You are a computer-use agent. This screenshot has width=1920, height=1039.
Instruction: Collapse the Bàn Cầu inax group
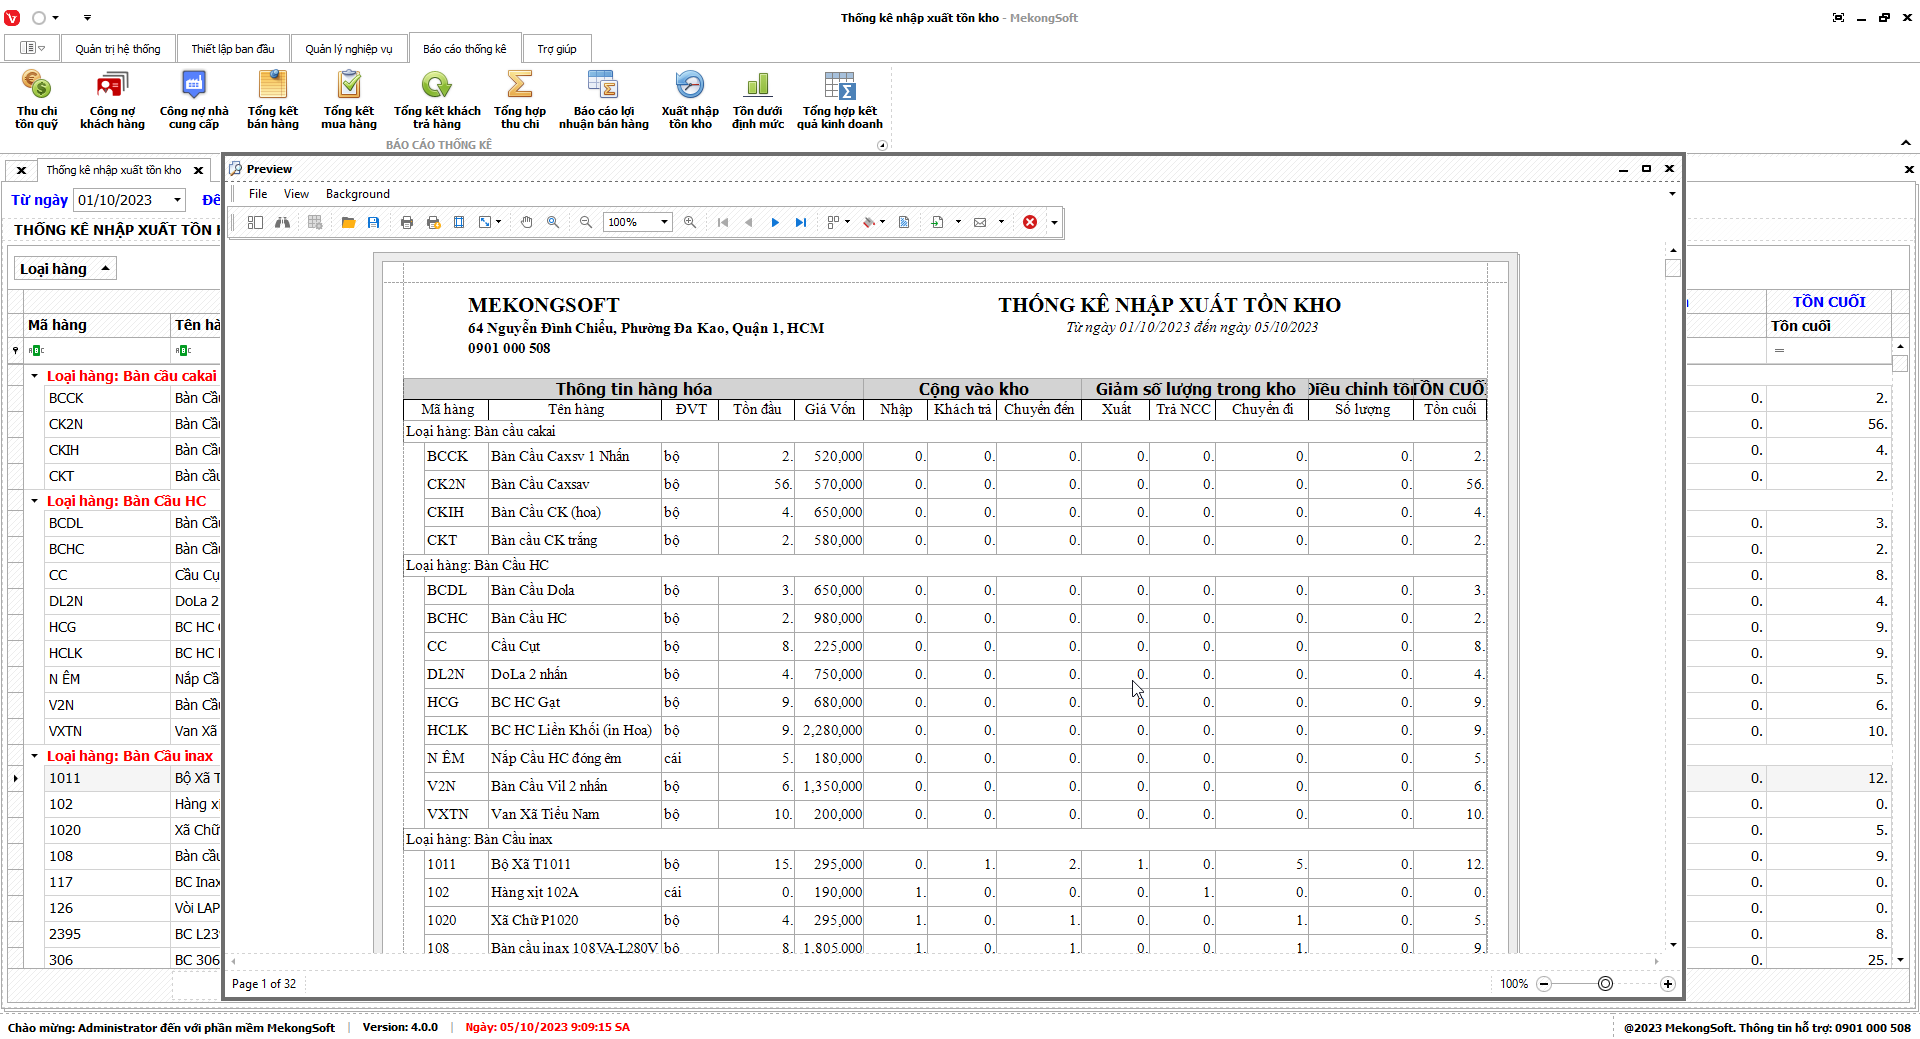(x=34, y=756)
